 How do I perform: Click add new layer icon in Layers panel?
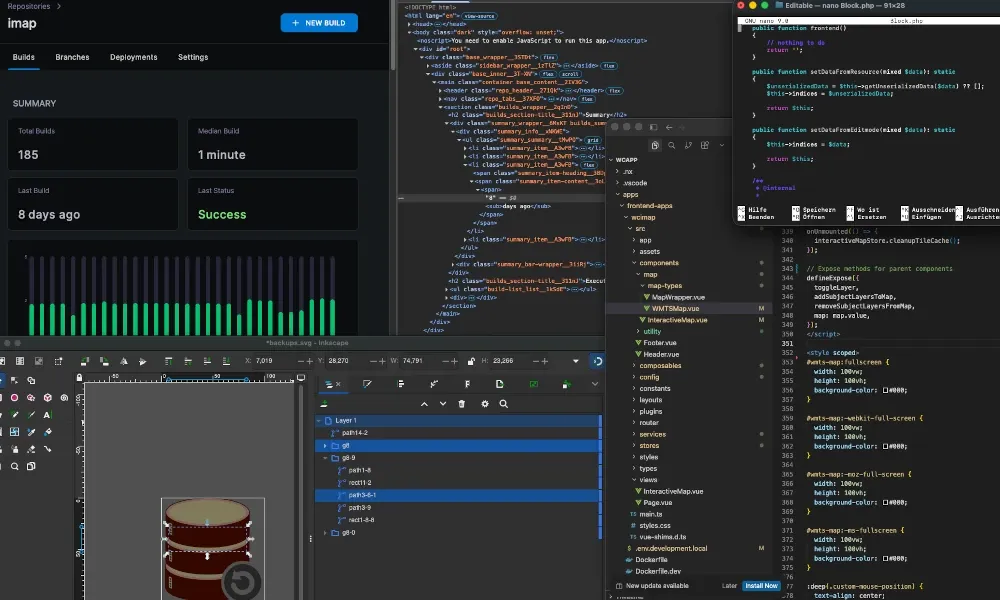[x=324, y=404]
